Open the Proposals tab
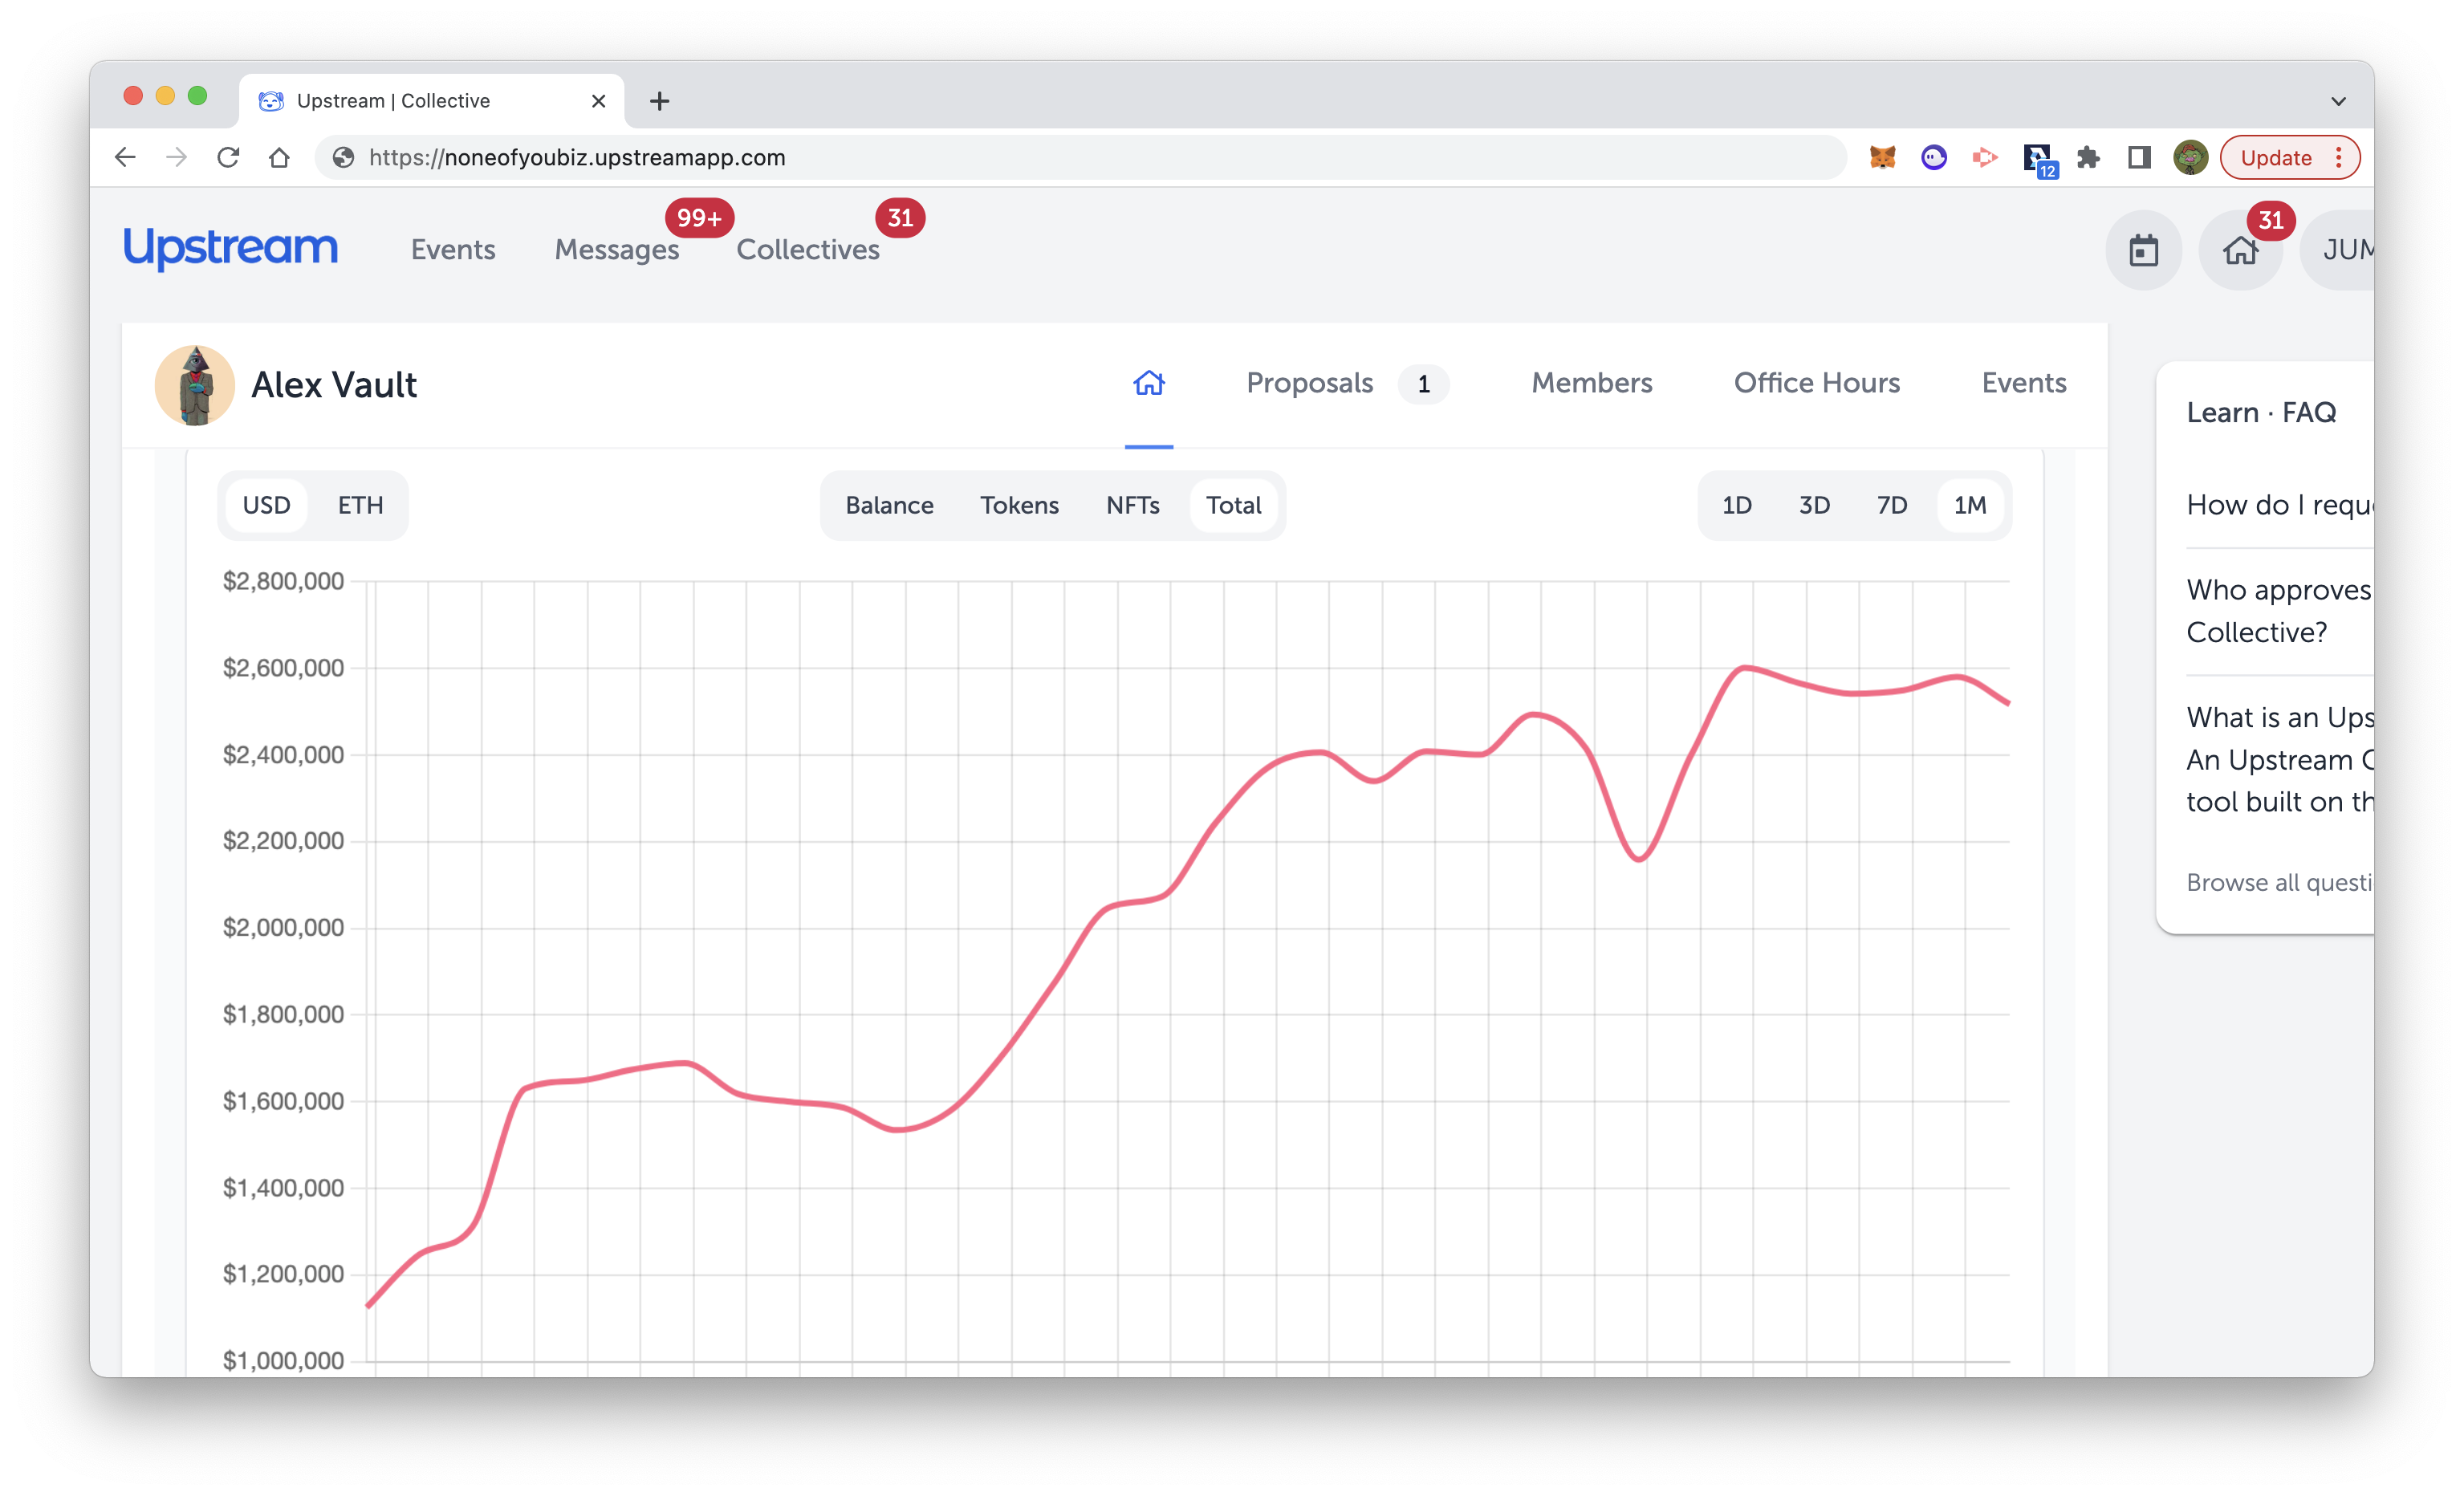The width and height of the screenshot is (2464, 1496). click(1310, 383)
